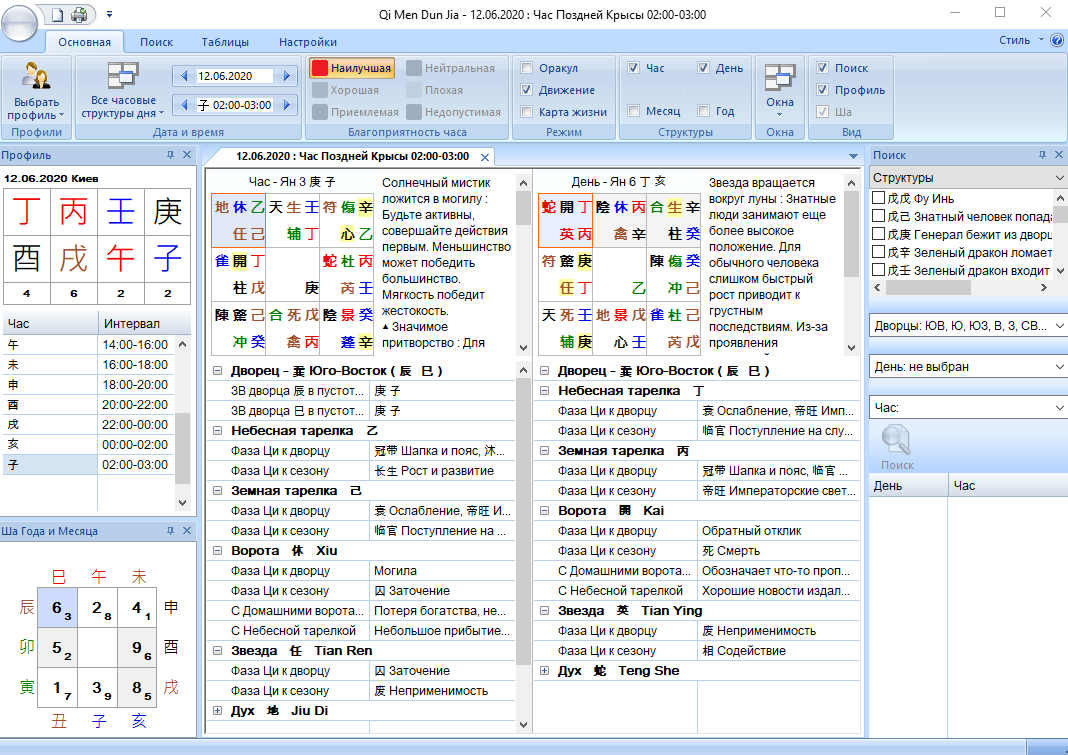
Task: Close the 12.06.2020 Час Поздней Крысы document tab
Action: (x=485, y=157)
